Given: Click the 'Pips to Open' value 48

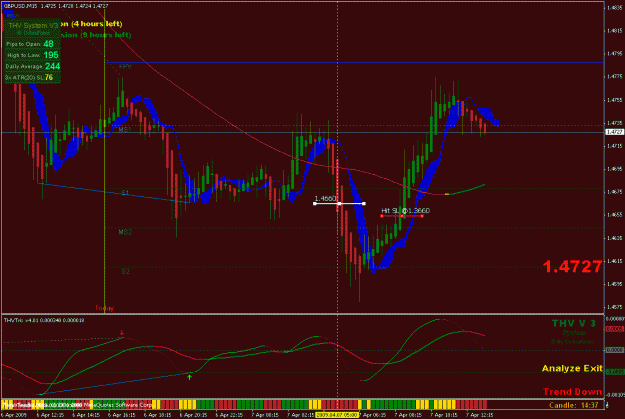Looking at the screenshot, I should [48, 44].
